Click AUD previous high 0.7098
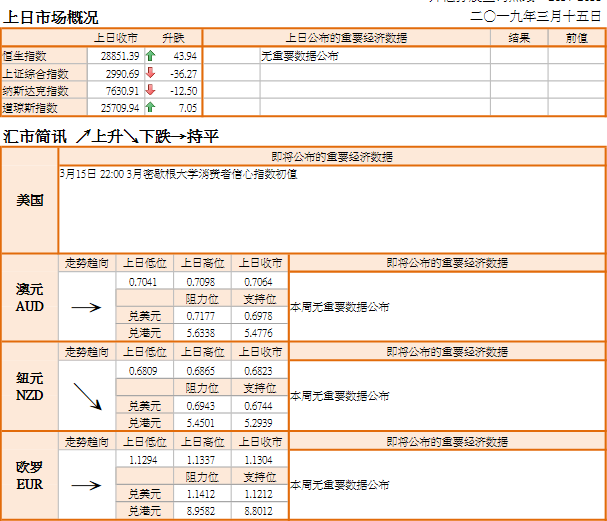This screenshot has height=521, width=607. pos(201,282)
